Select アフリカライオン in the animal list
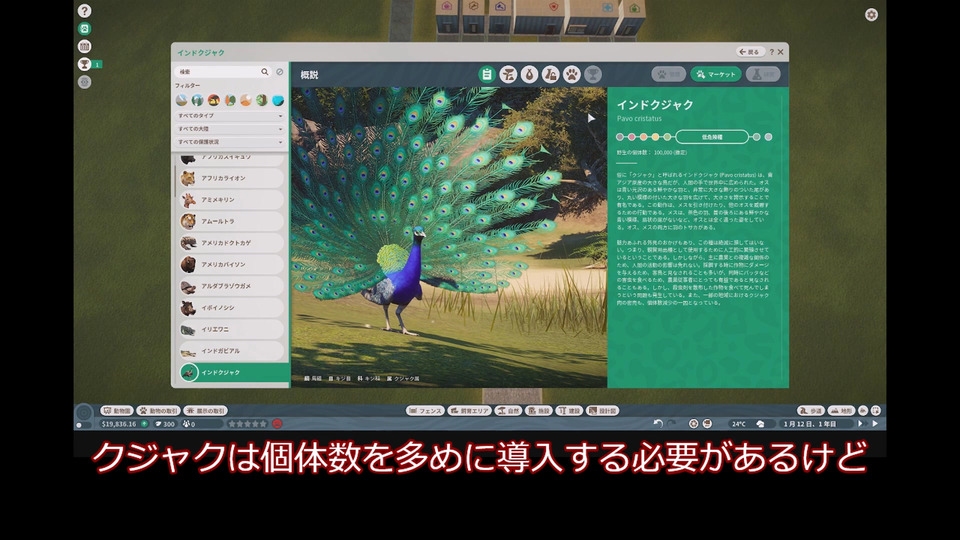The width and height of the screenshot is (960, 540). pyautogui.click(x=232, y=178)
